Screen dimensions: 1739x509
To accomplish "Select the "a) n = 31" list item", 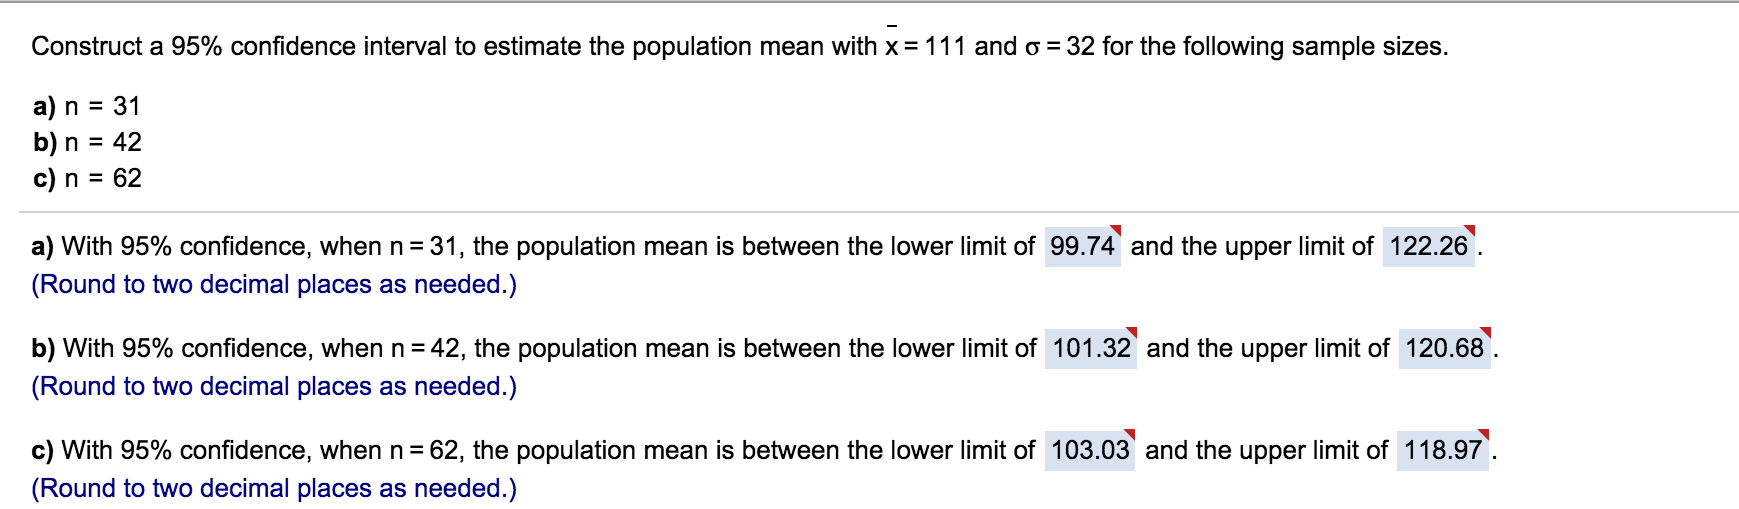I will 87,106.
